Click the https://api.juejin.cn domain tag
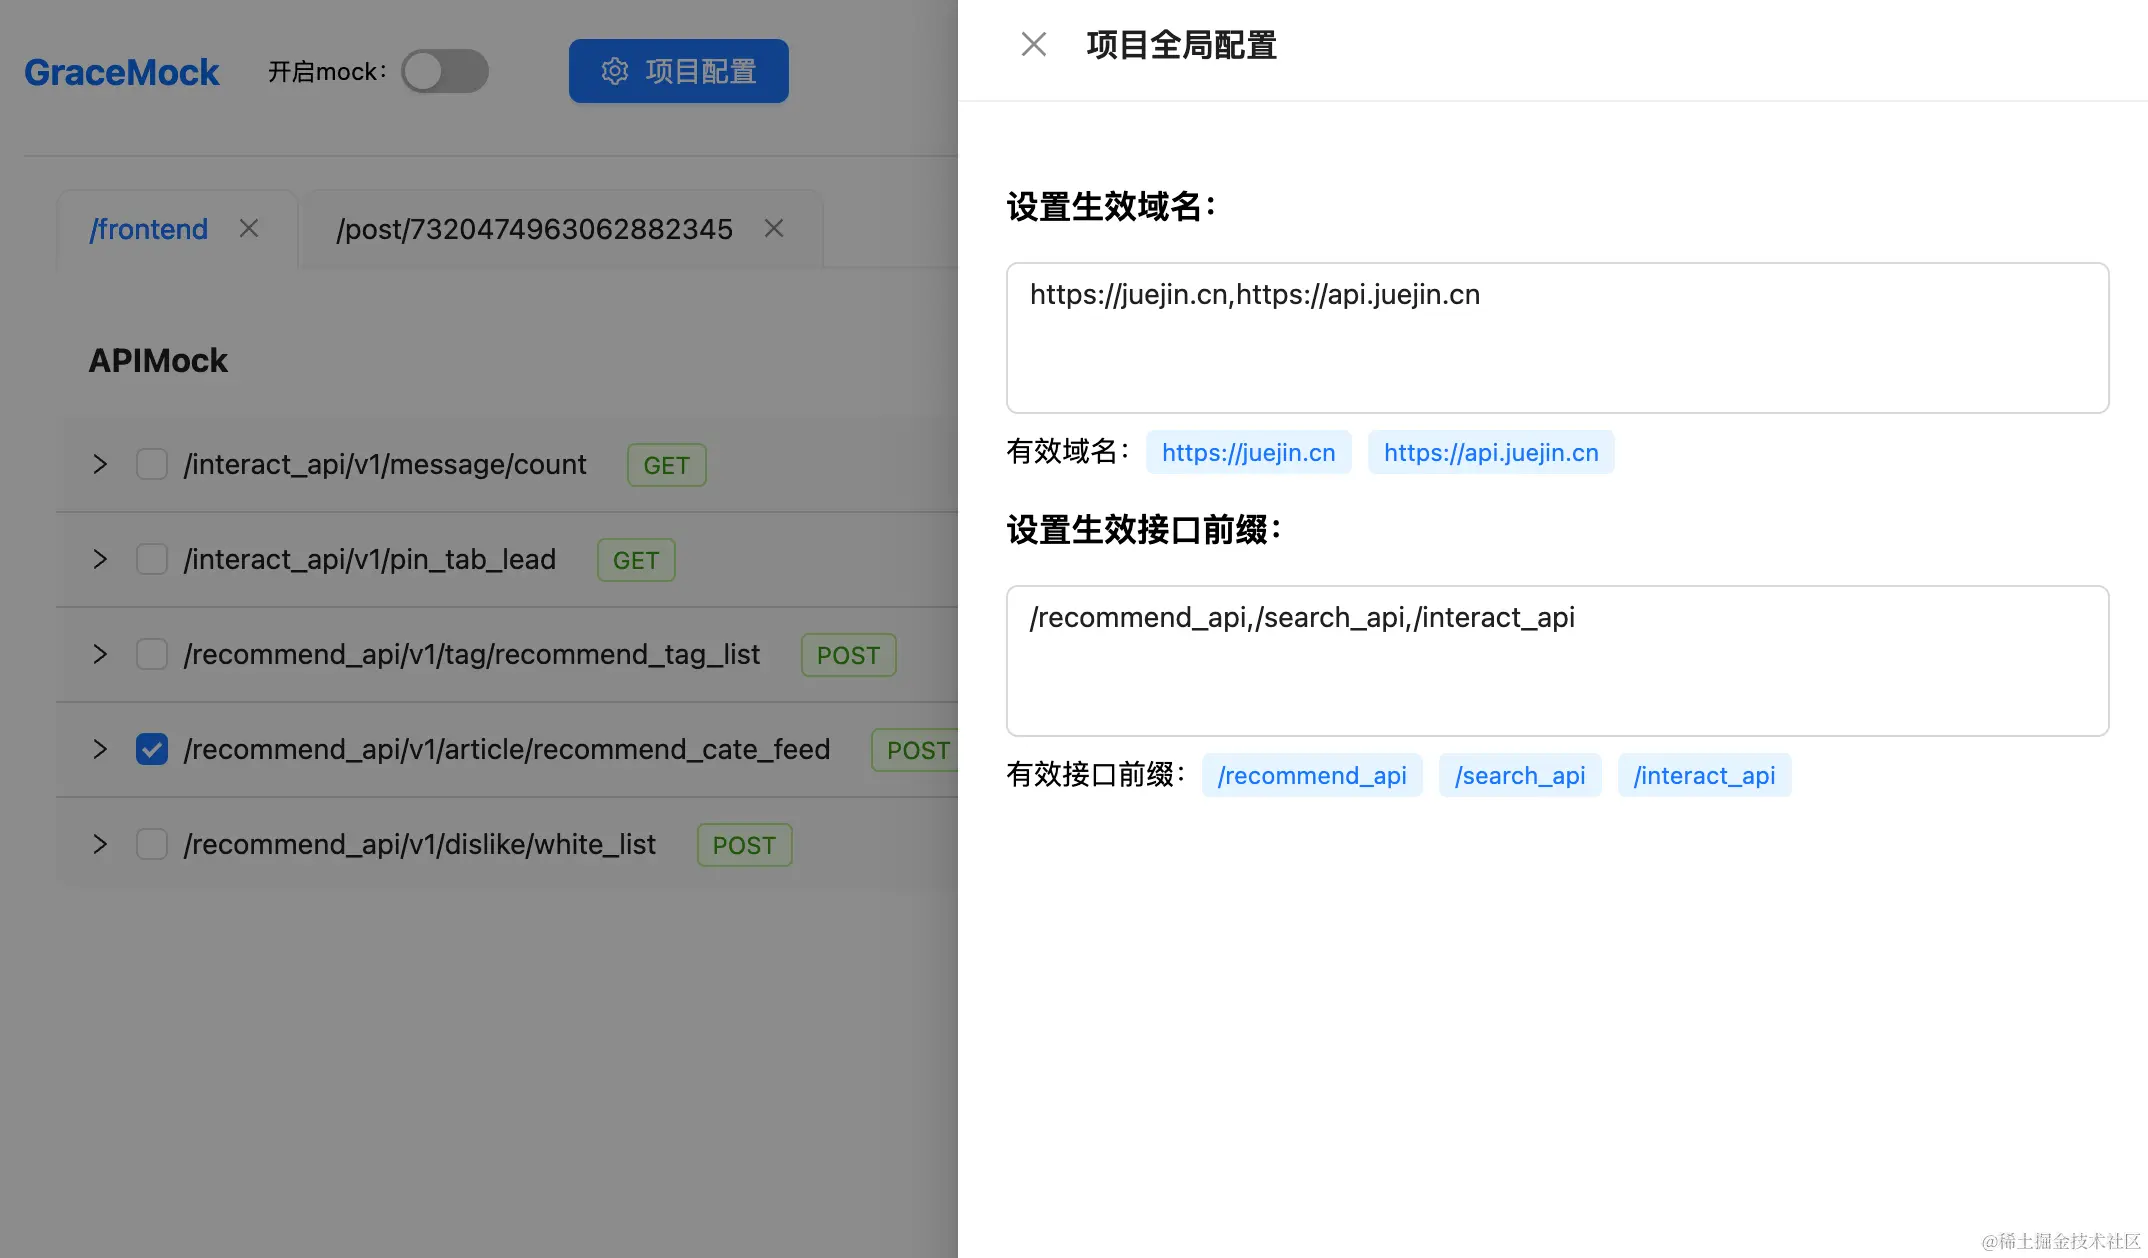The height and width of the screenshot is (1258, 2148). 1490,452
